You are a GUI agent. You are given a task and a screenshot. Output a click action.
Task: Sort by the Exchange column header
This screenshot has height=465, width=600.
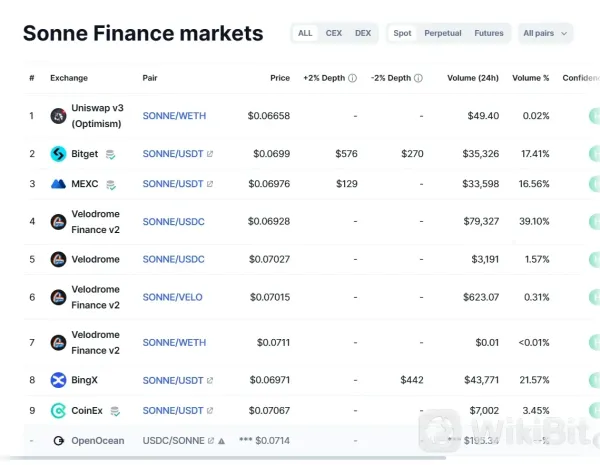[69, 78]
